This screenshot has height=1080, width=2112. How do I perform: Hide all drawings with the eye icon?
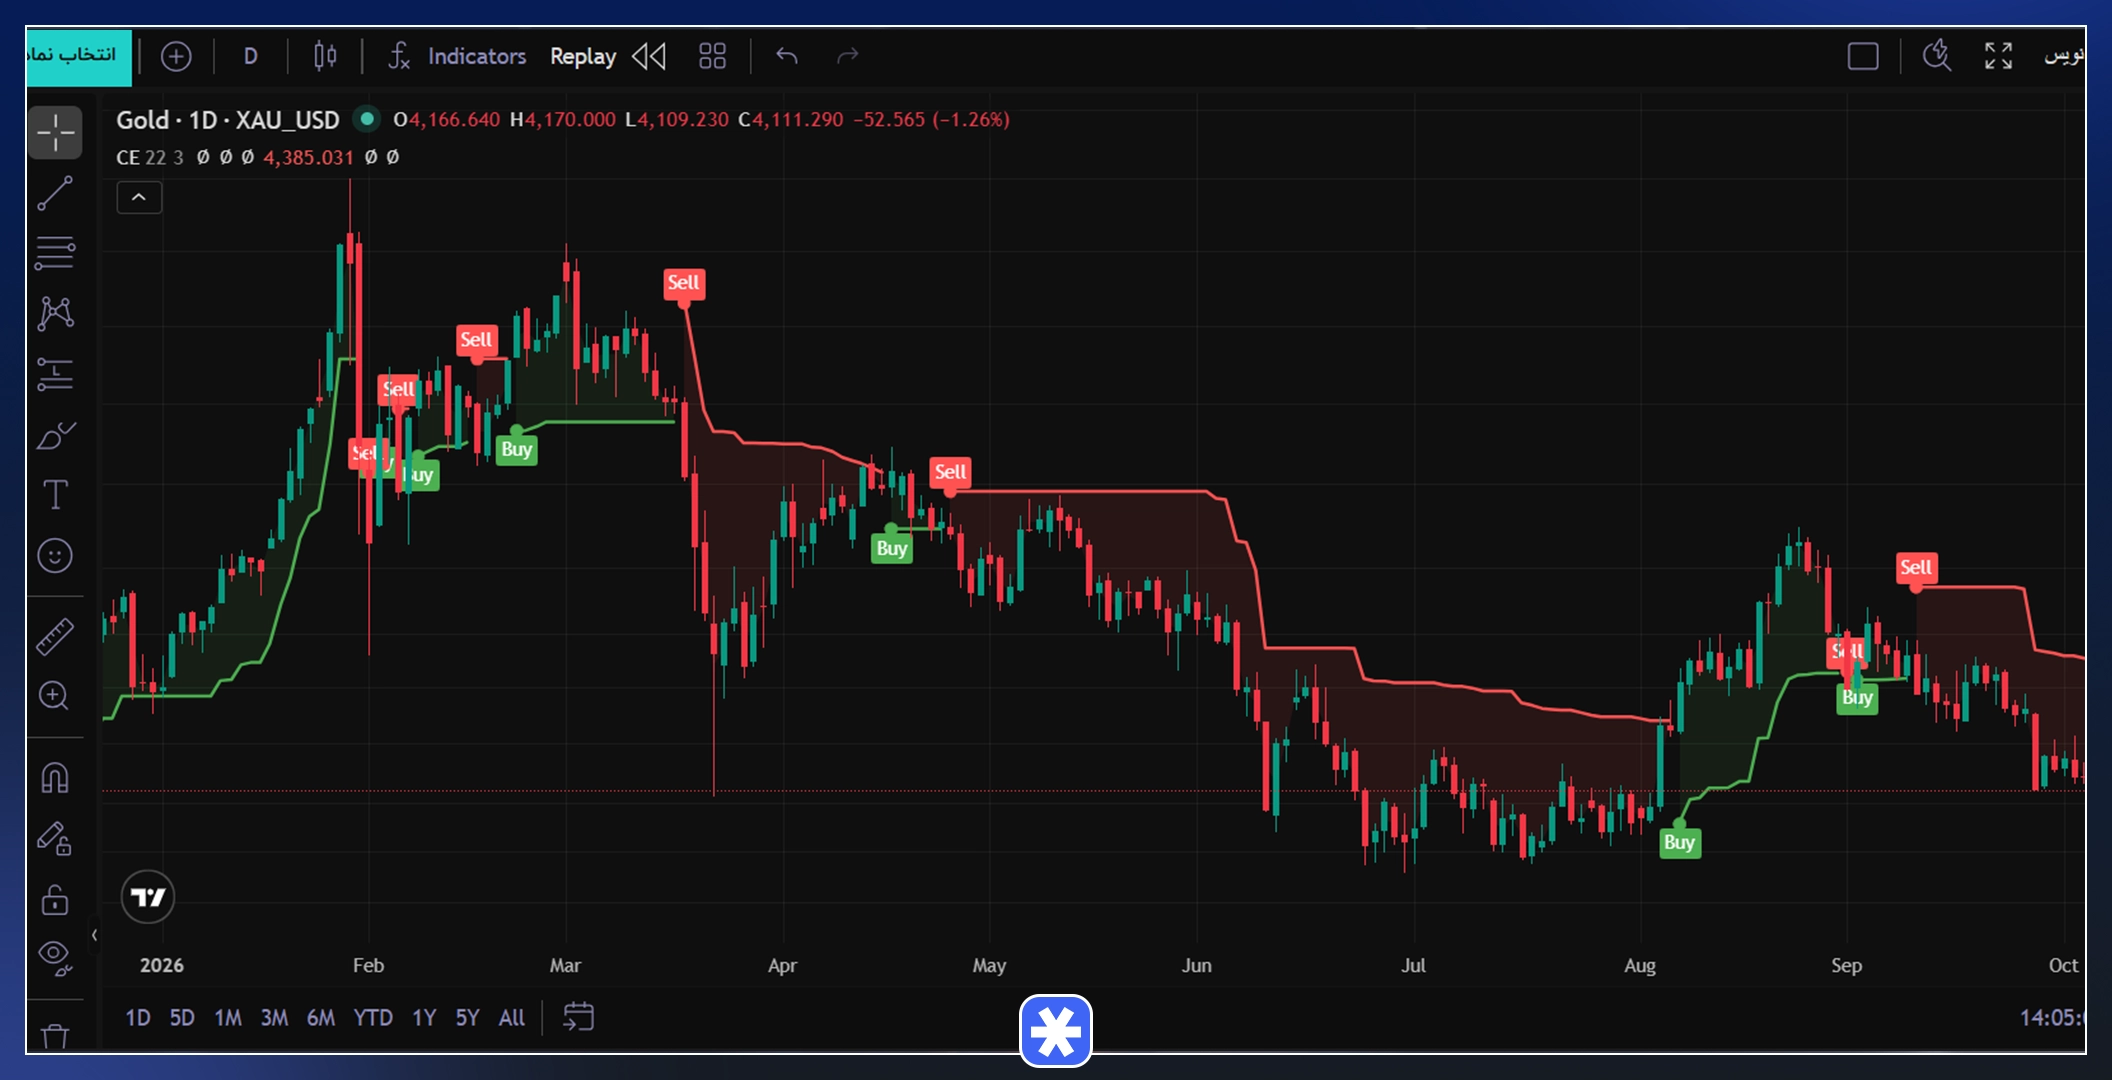55,958
